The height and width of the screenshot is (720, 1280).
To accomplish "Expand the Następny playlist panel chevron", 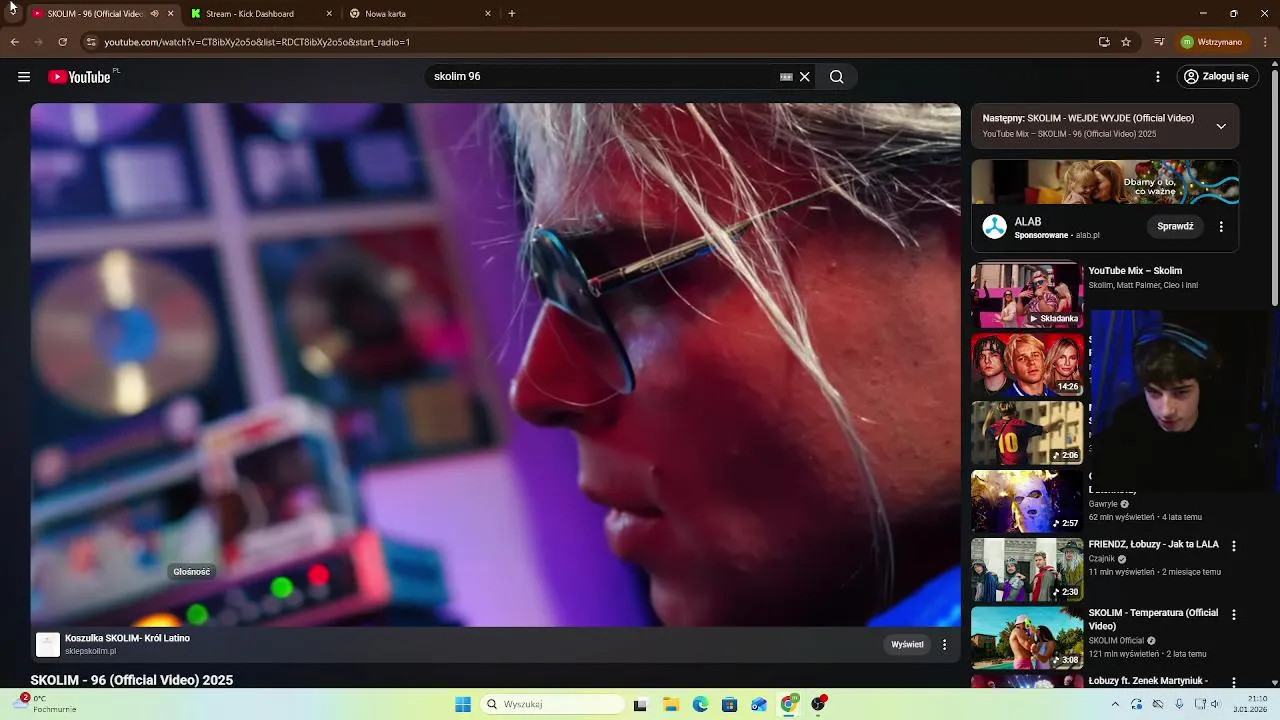I will coord(1221,126).
